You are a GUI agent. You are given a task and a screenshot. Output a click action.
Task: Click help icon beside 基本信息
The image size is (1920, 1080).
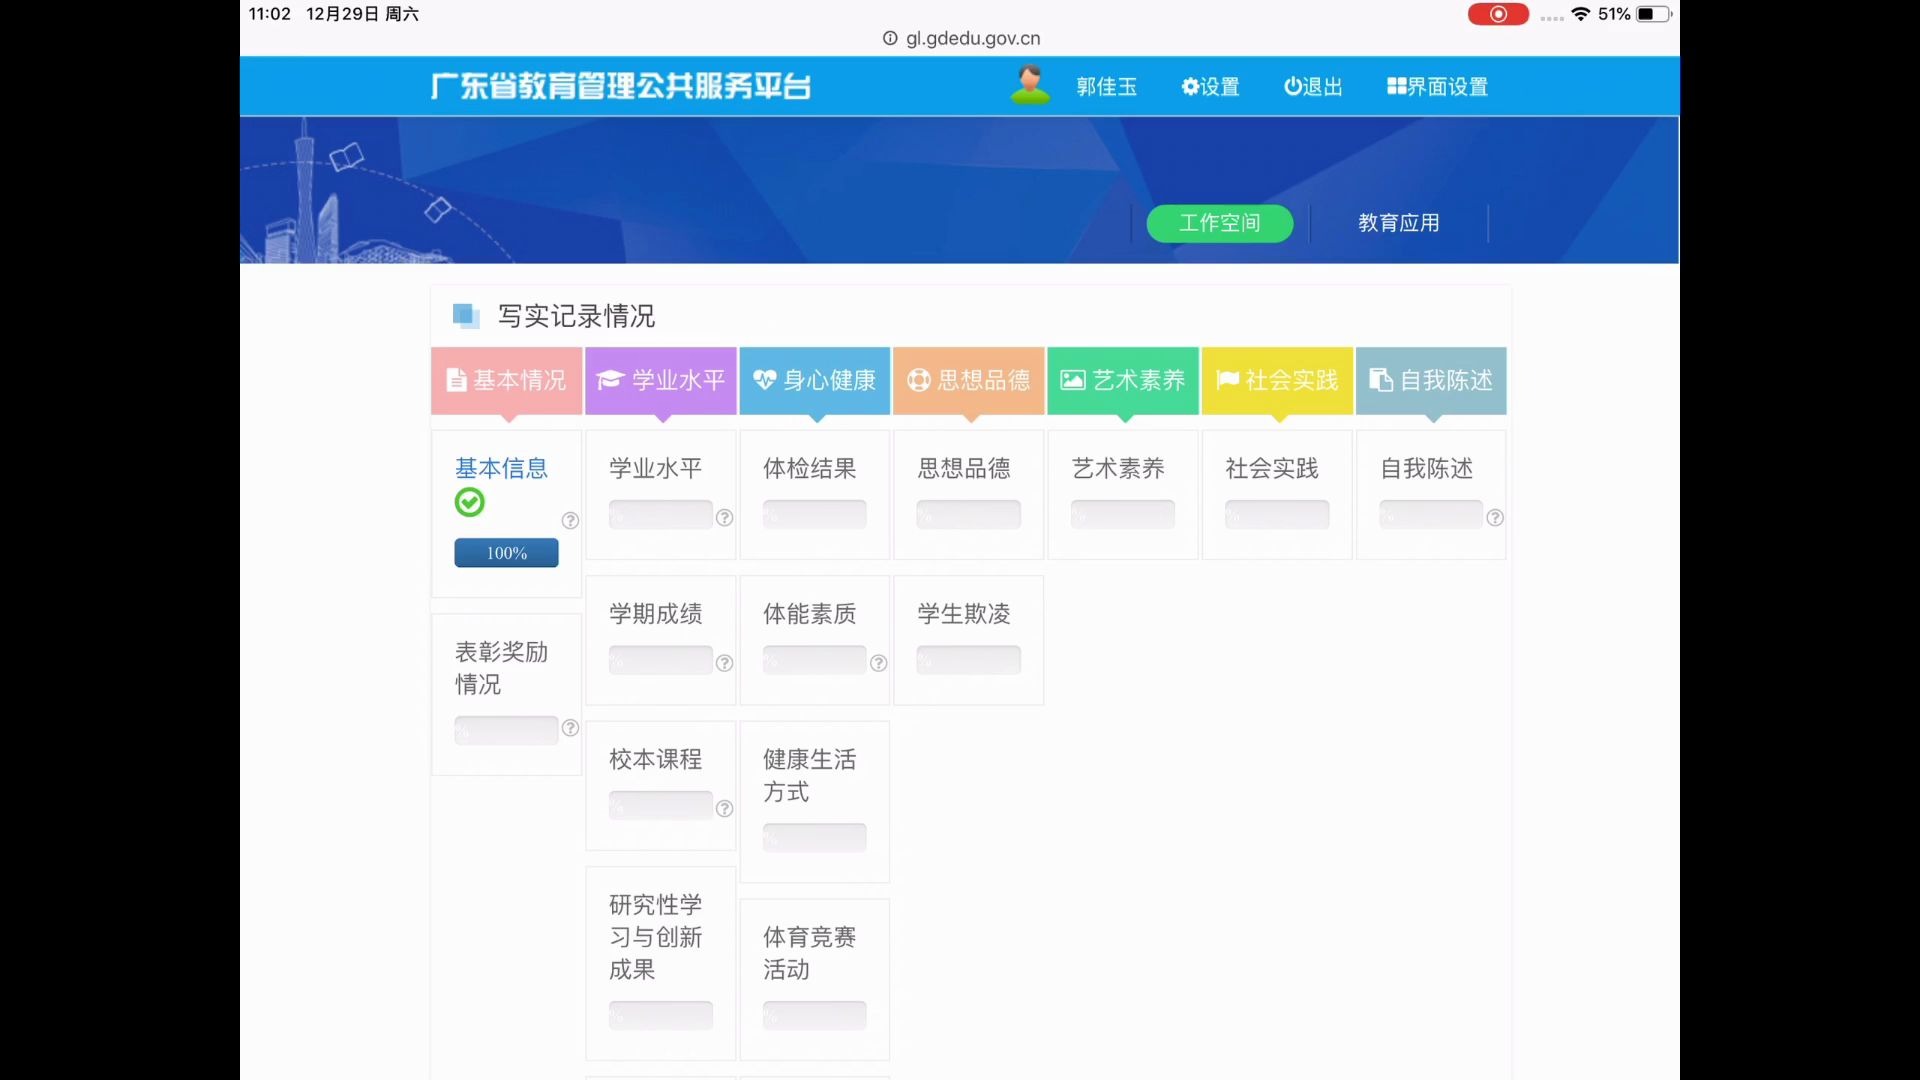pos(570,520)
